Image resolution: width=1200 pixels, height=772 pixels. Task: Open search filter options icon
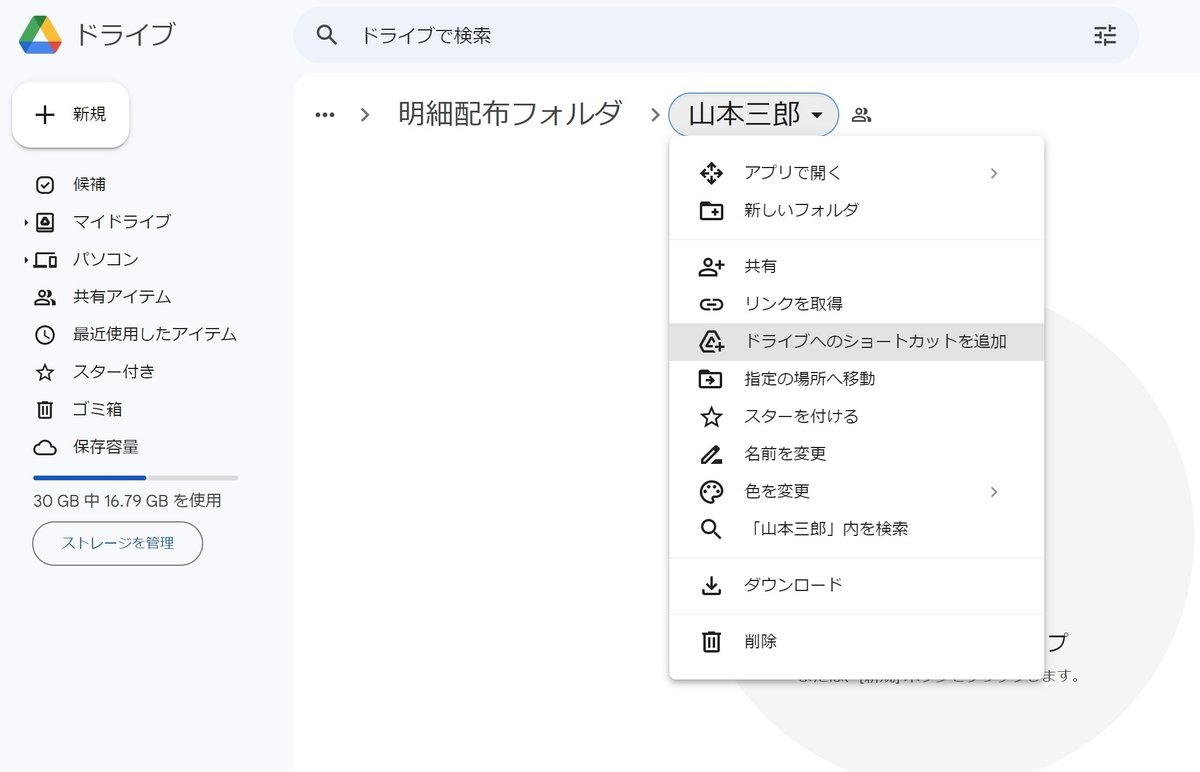(x=1105, y=35)
